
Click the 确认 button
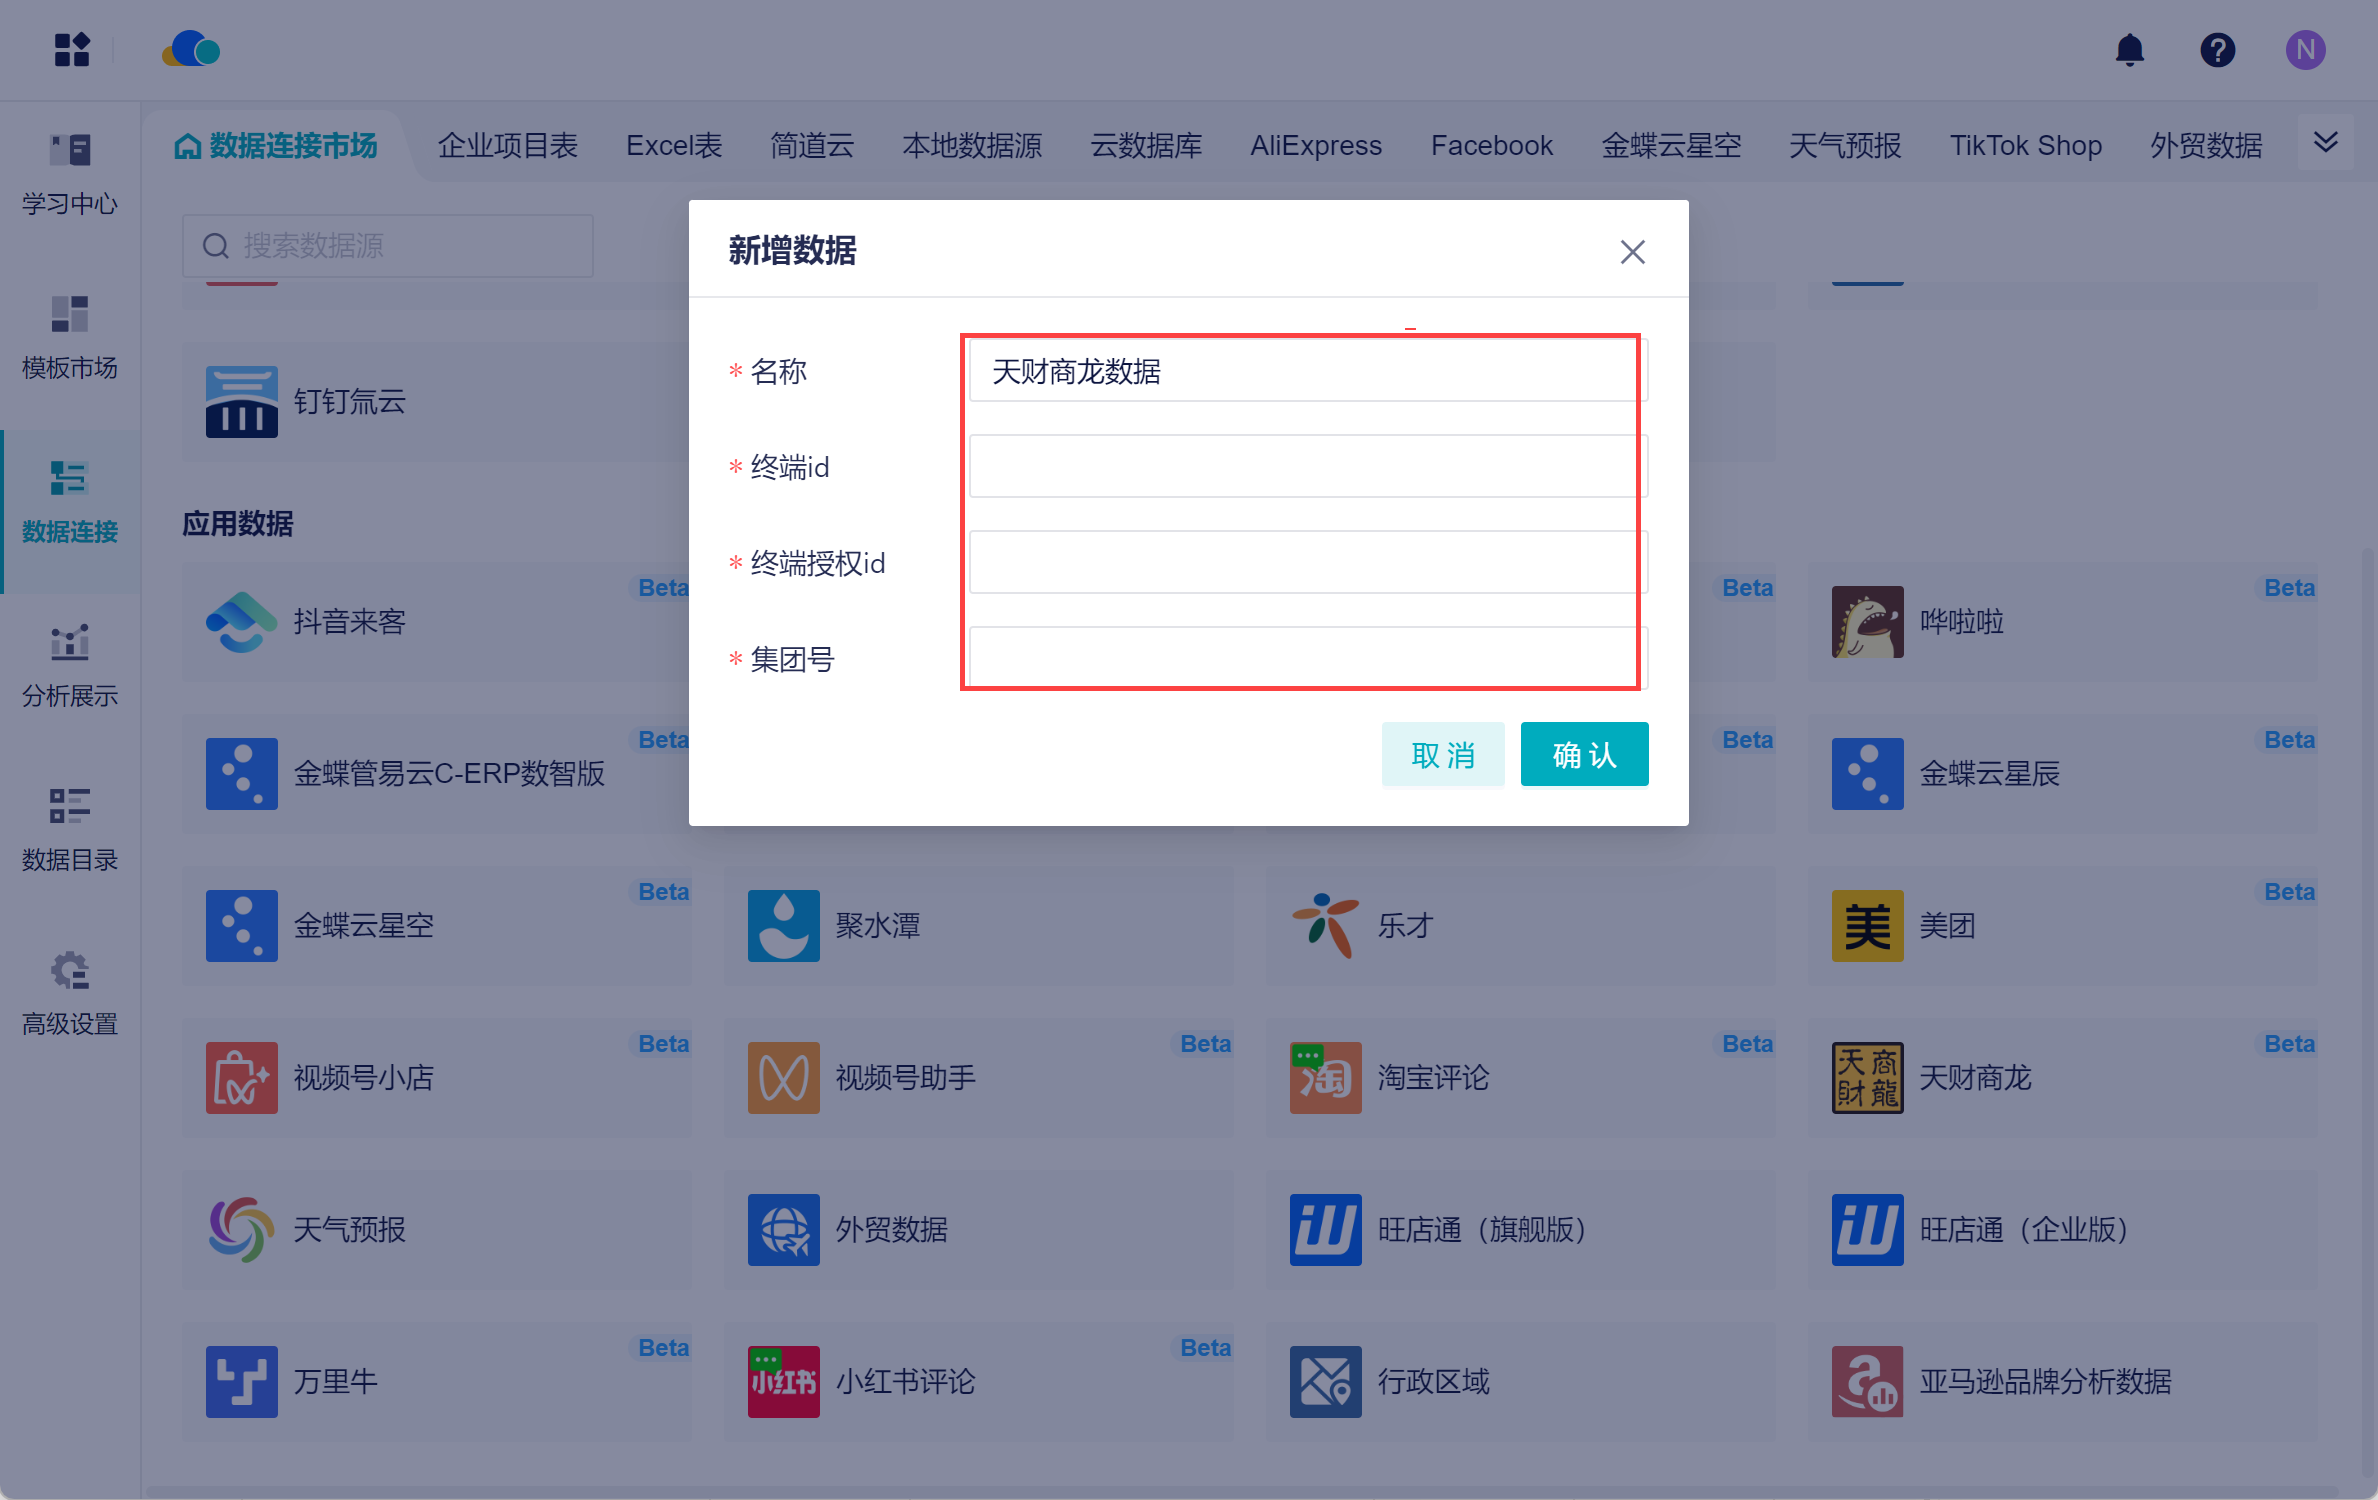coord(1584,755)
